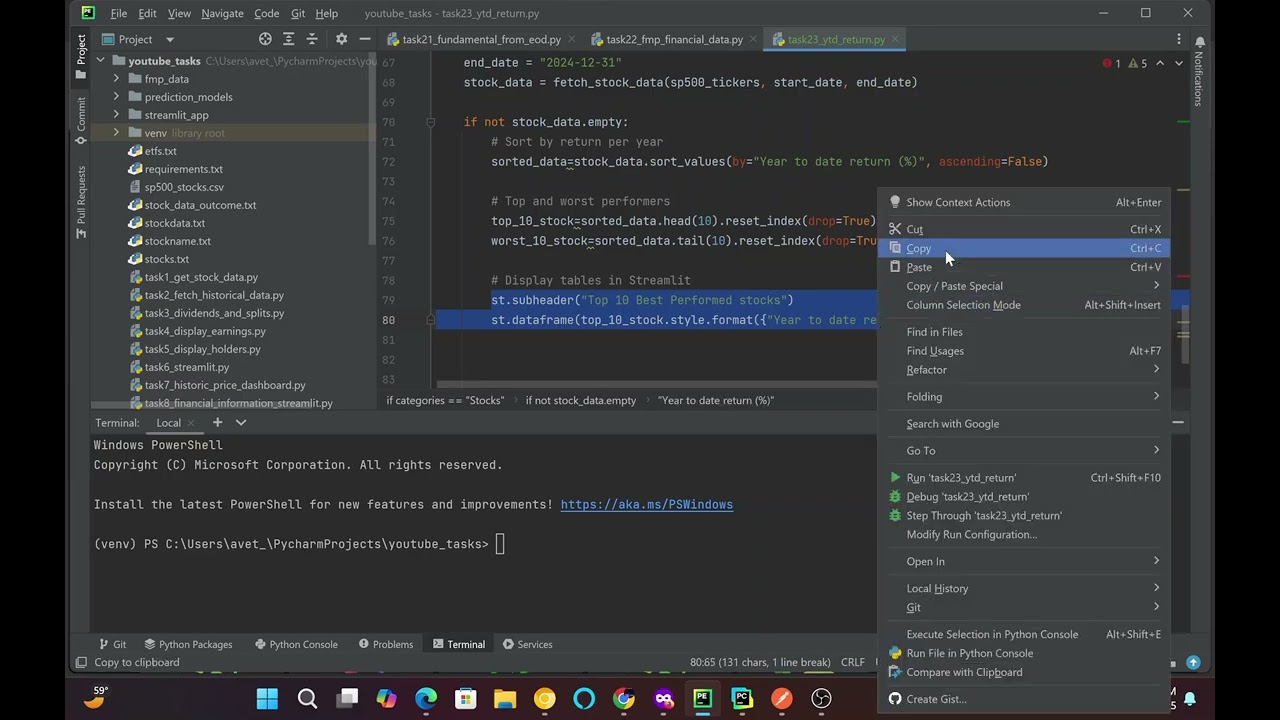Click the select opened file target icon

pos(265,39)
